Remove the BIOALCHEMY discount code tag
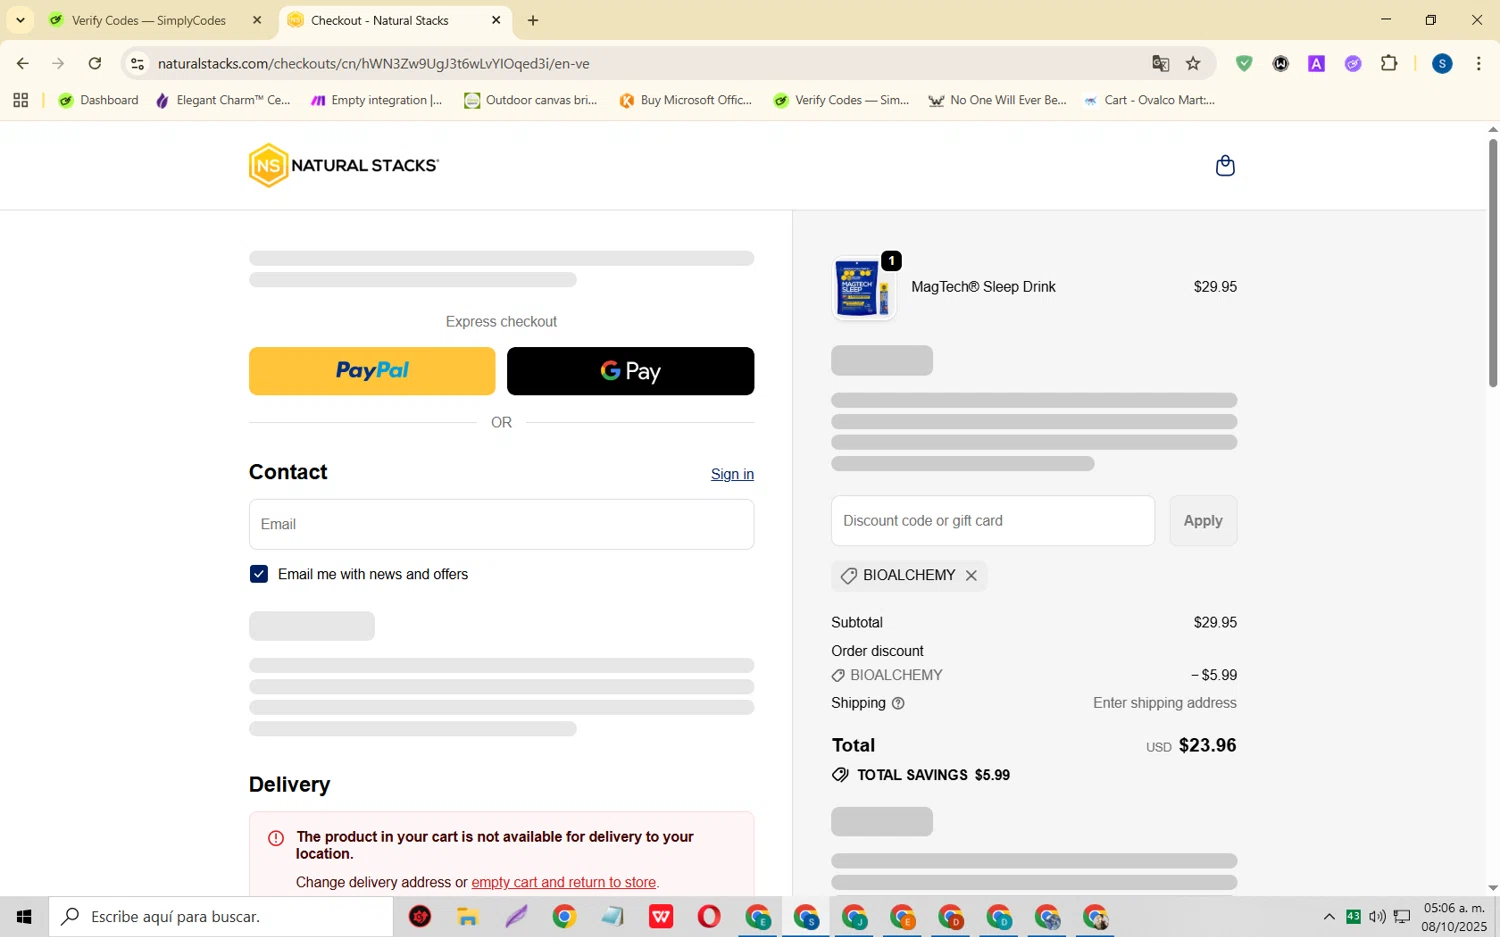1500x937 pixels. 971,576
